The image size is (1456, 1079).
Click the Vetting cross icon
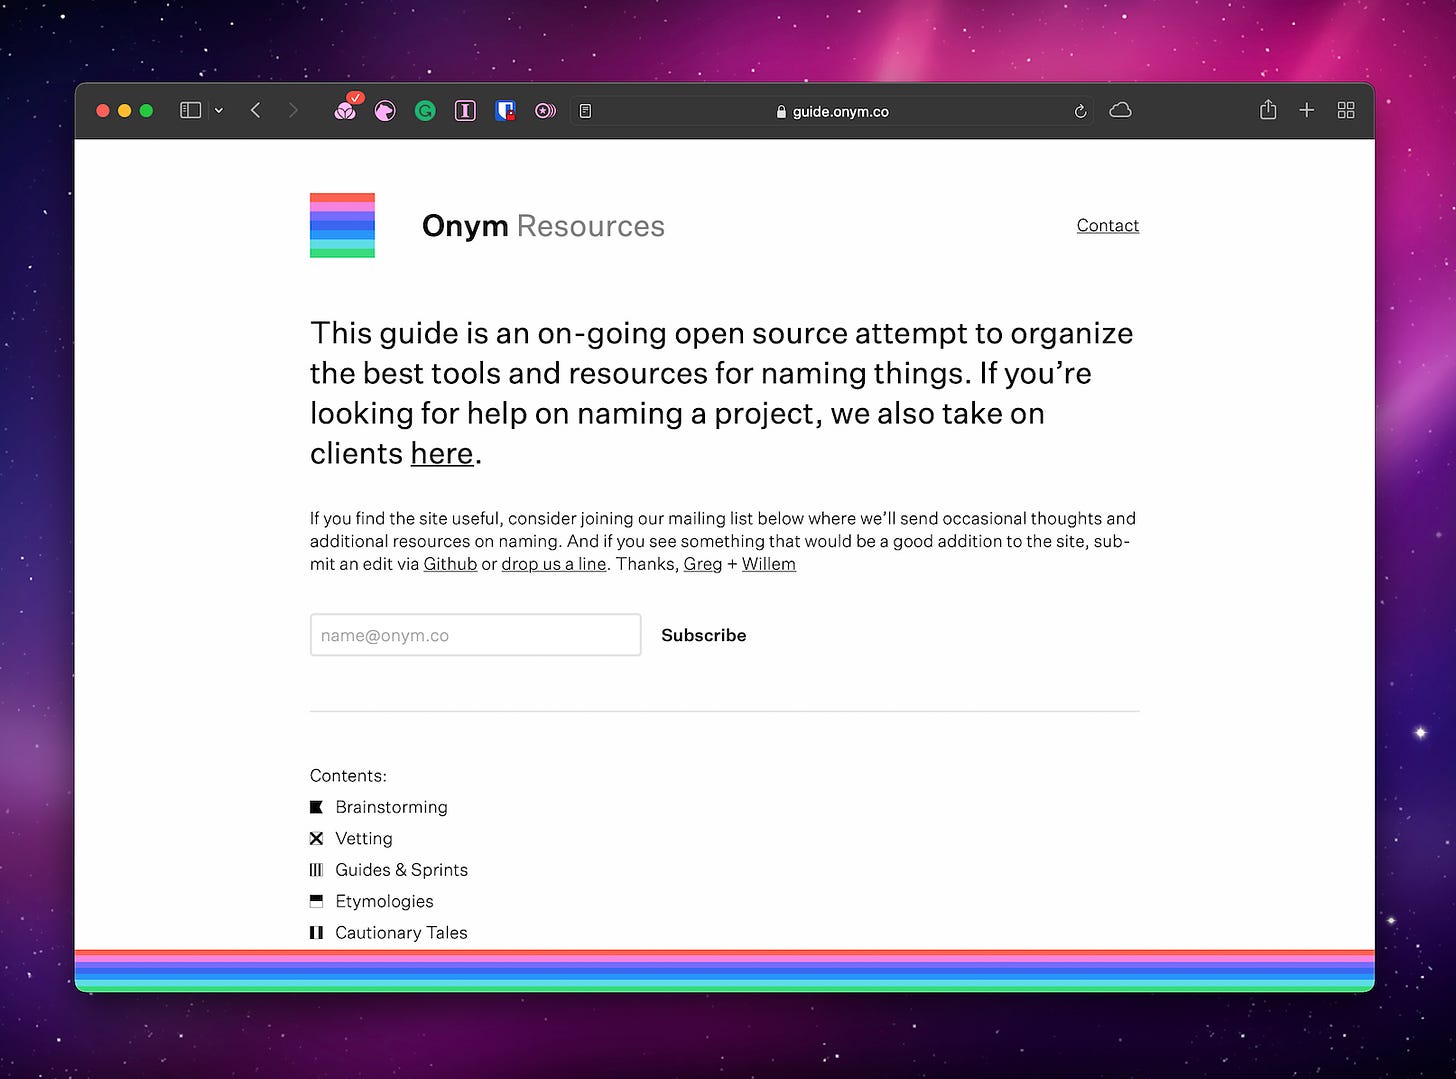point(316,838)
